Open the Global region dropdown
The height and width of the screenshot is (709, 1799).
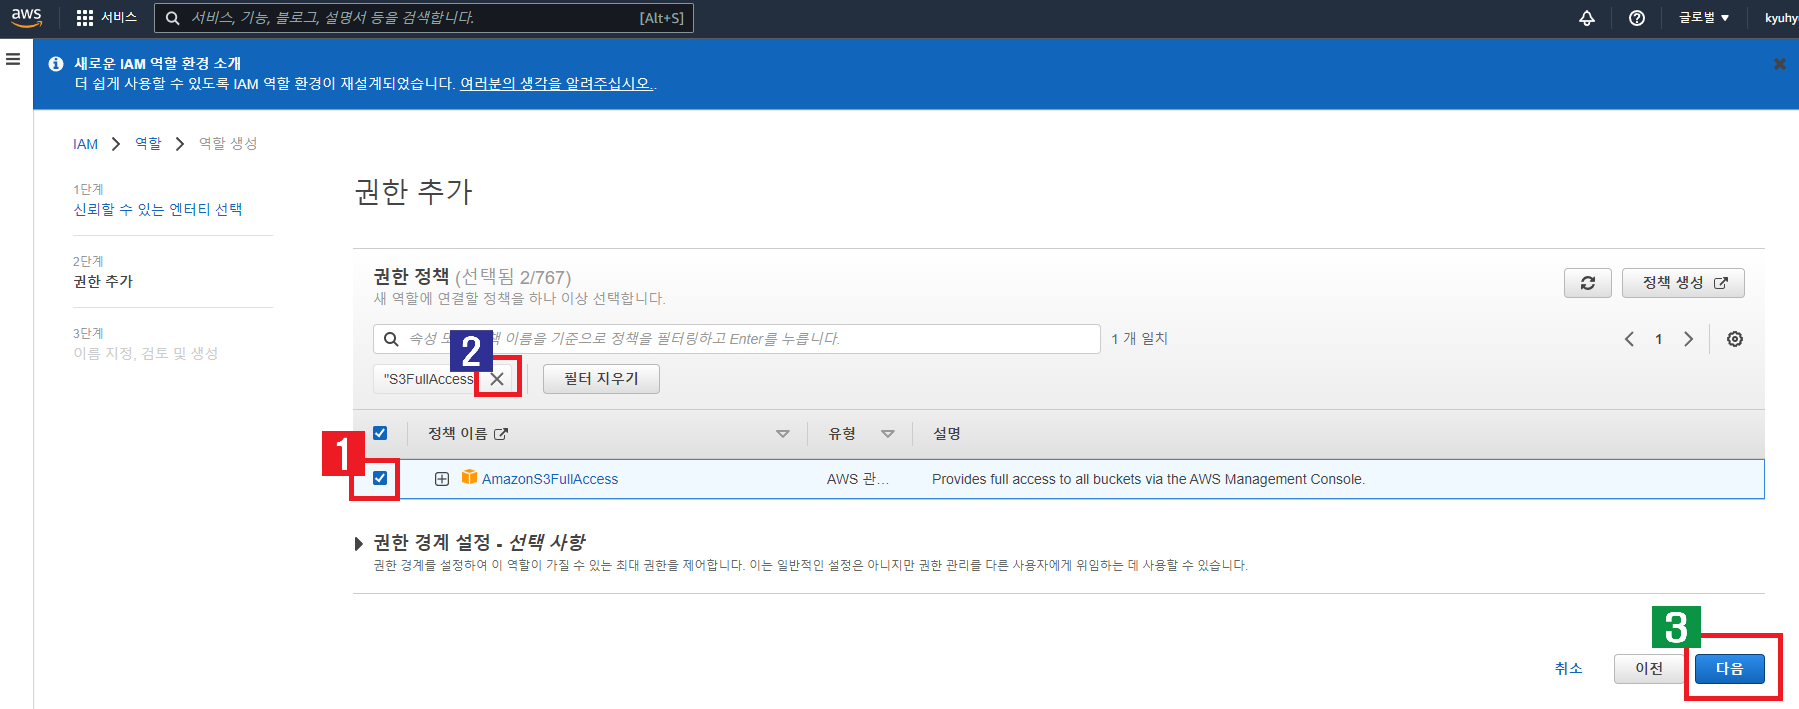click(1703, 18)
